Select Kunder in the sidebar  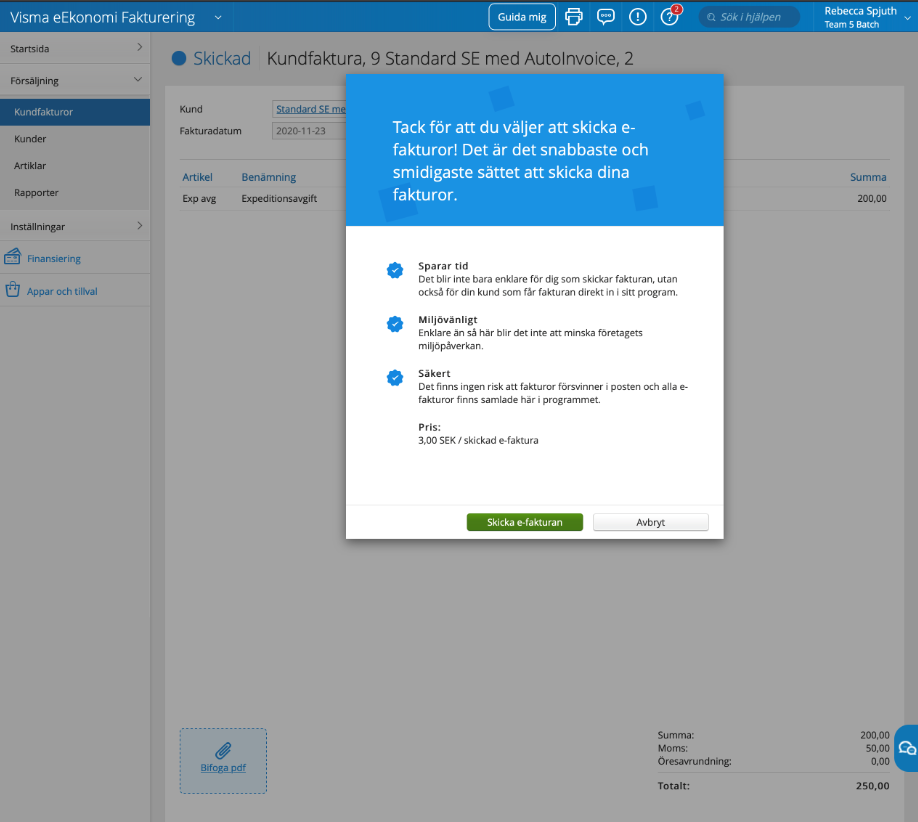point(30,139)
